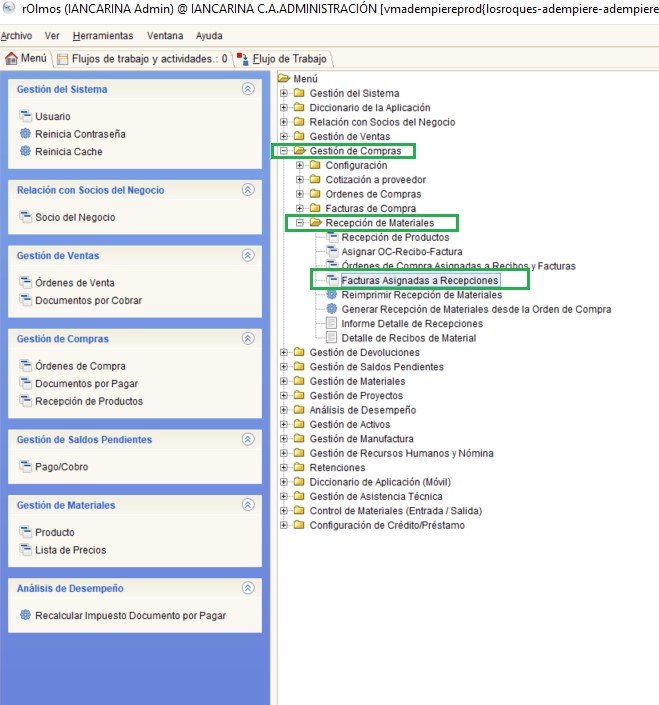Click gear icon of Generar Recepción de Materiales
Image resolution: width=659 pixels, height=705 pixels.
pos(332,309)
